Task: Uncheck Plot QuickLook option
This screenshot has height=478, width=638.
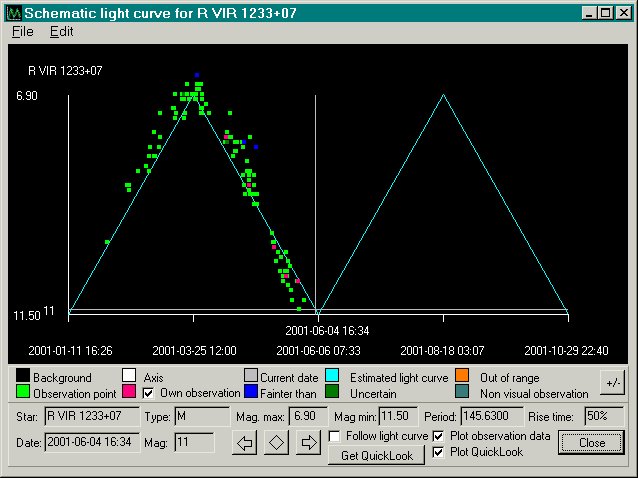Action: point(438,452)
